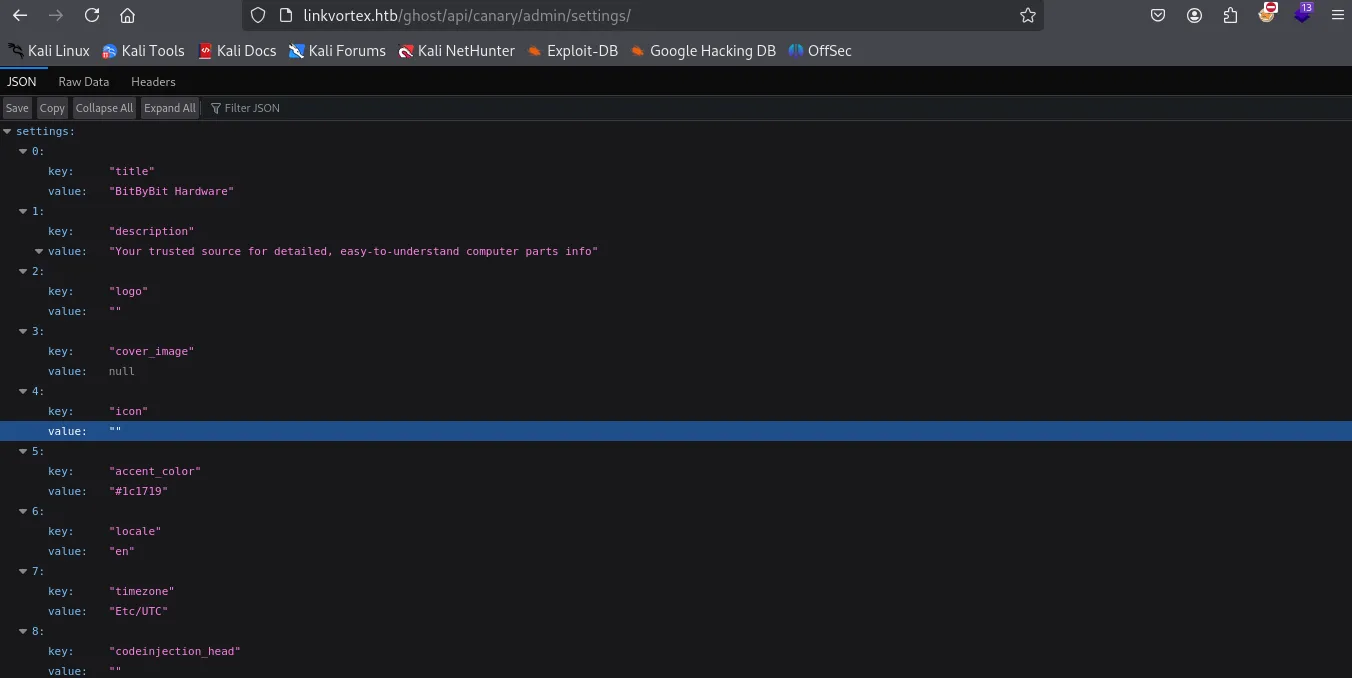1352x678 pixels.
Task: Copy the JSON with the Copy button
Action: (52, 108)
